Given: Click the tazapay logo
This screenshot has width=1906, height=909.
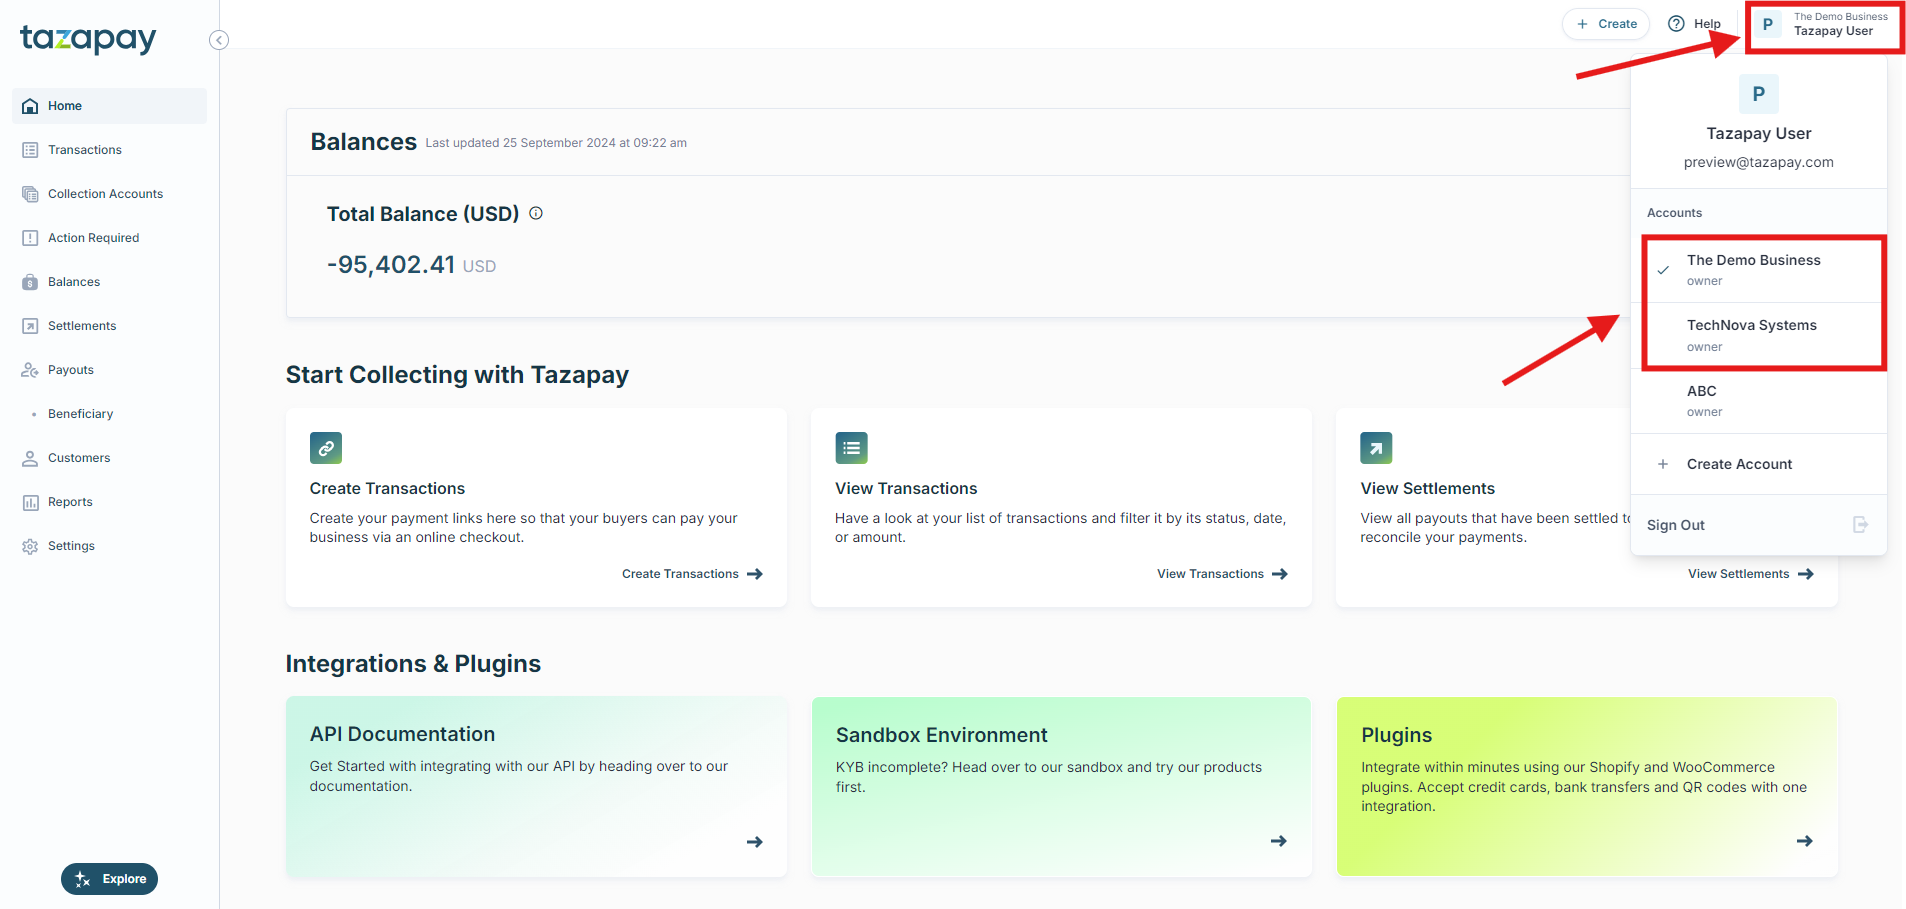Looking at the screenshot, I should click(x=88, y=39).
